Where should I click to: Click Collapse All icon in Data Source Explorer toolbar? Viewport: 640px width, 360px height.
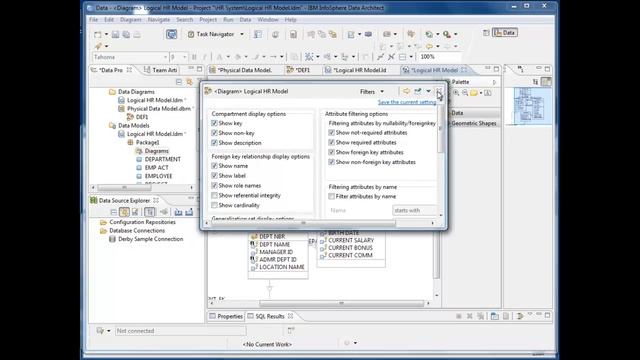coord(113,212)
